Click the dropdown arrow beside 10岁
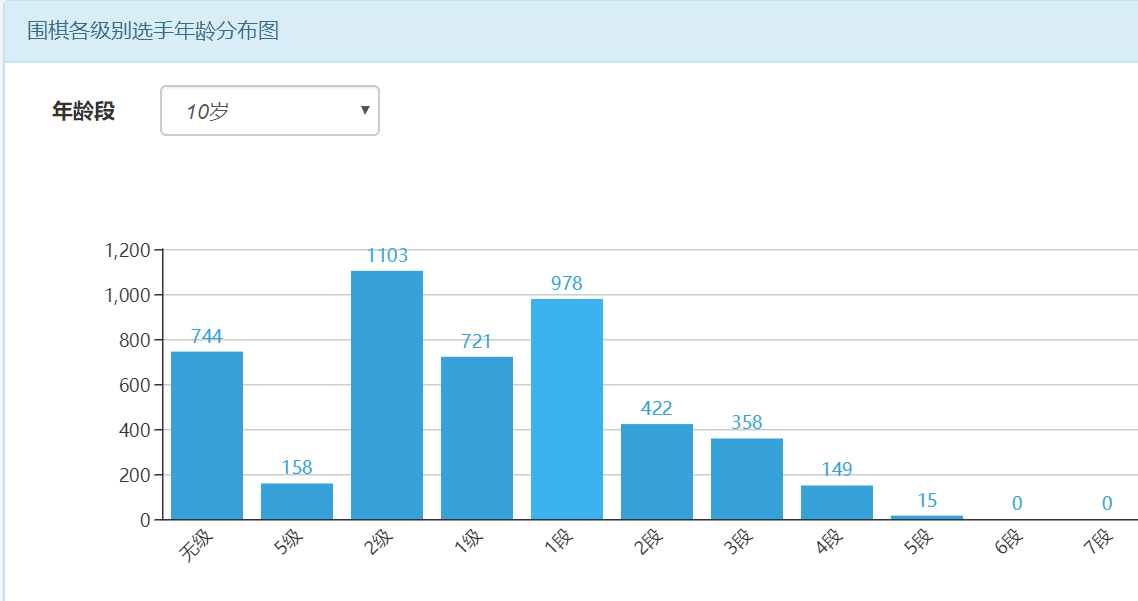The width and height of the screenshot is (1138, 601). (365, 110)
